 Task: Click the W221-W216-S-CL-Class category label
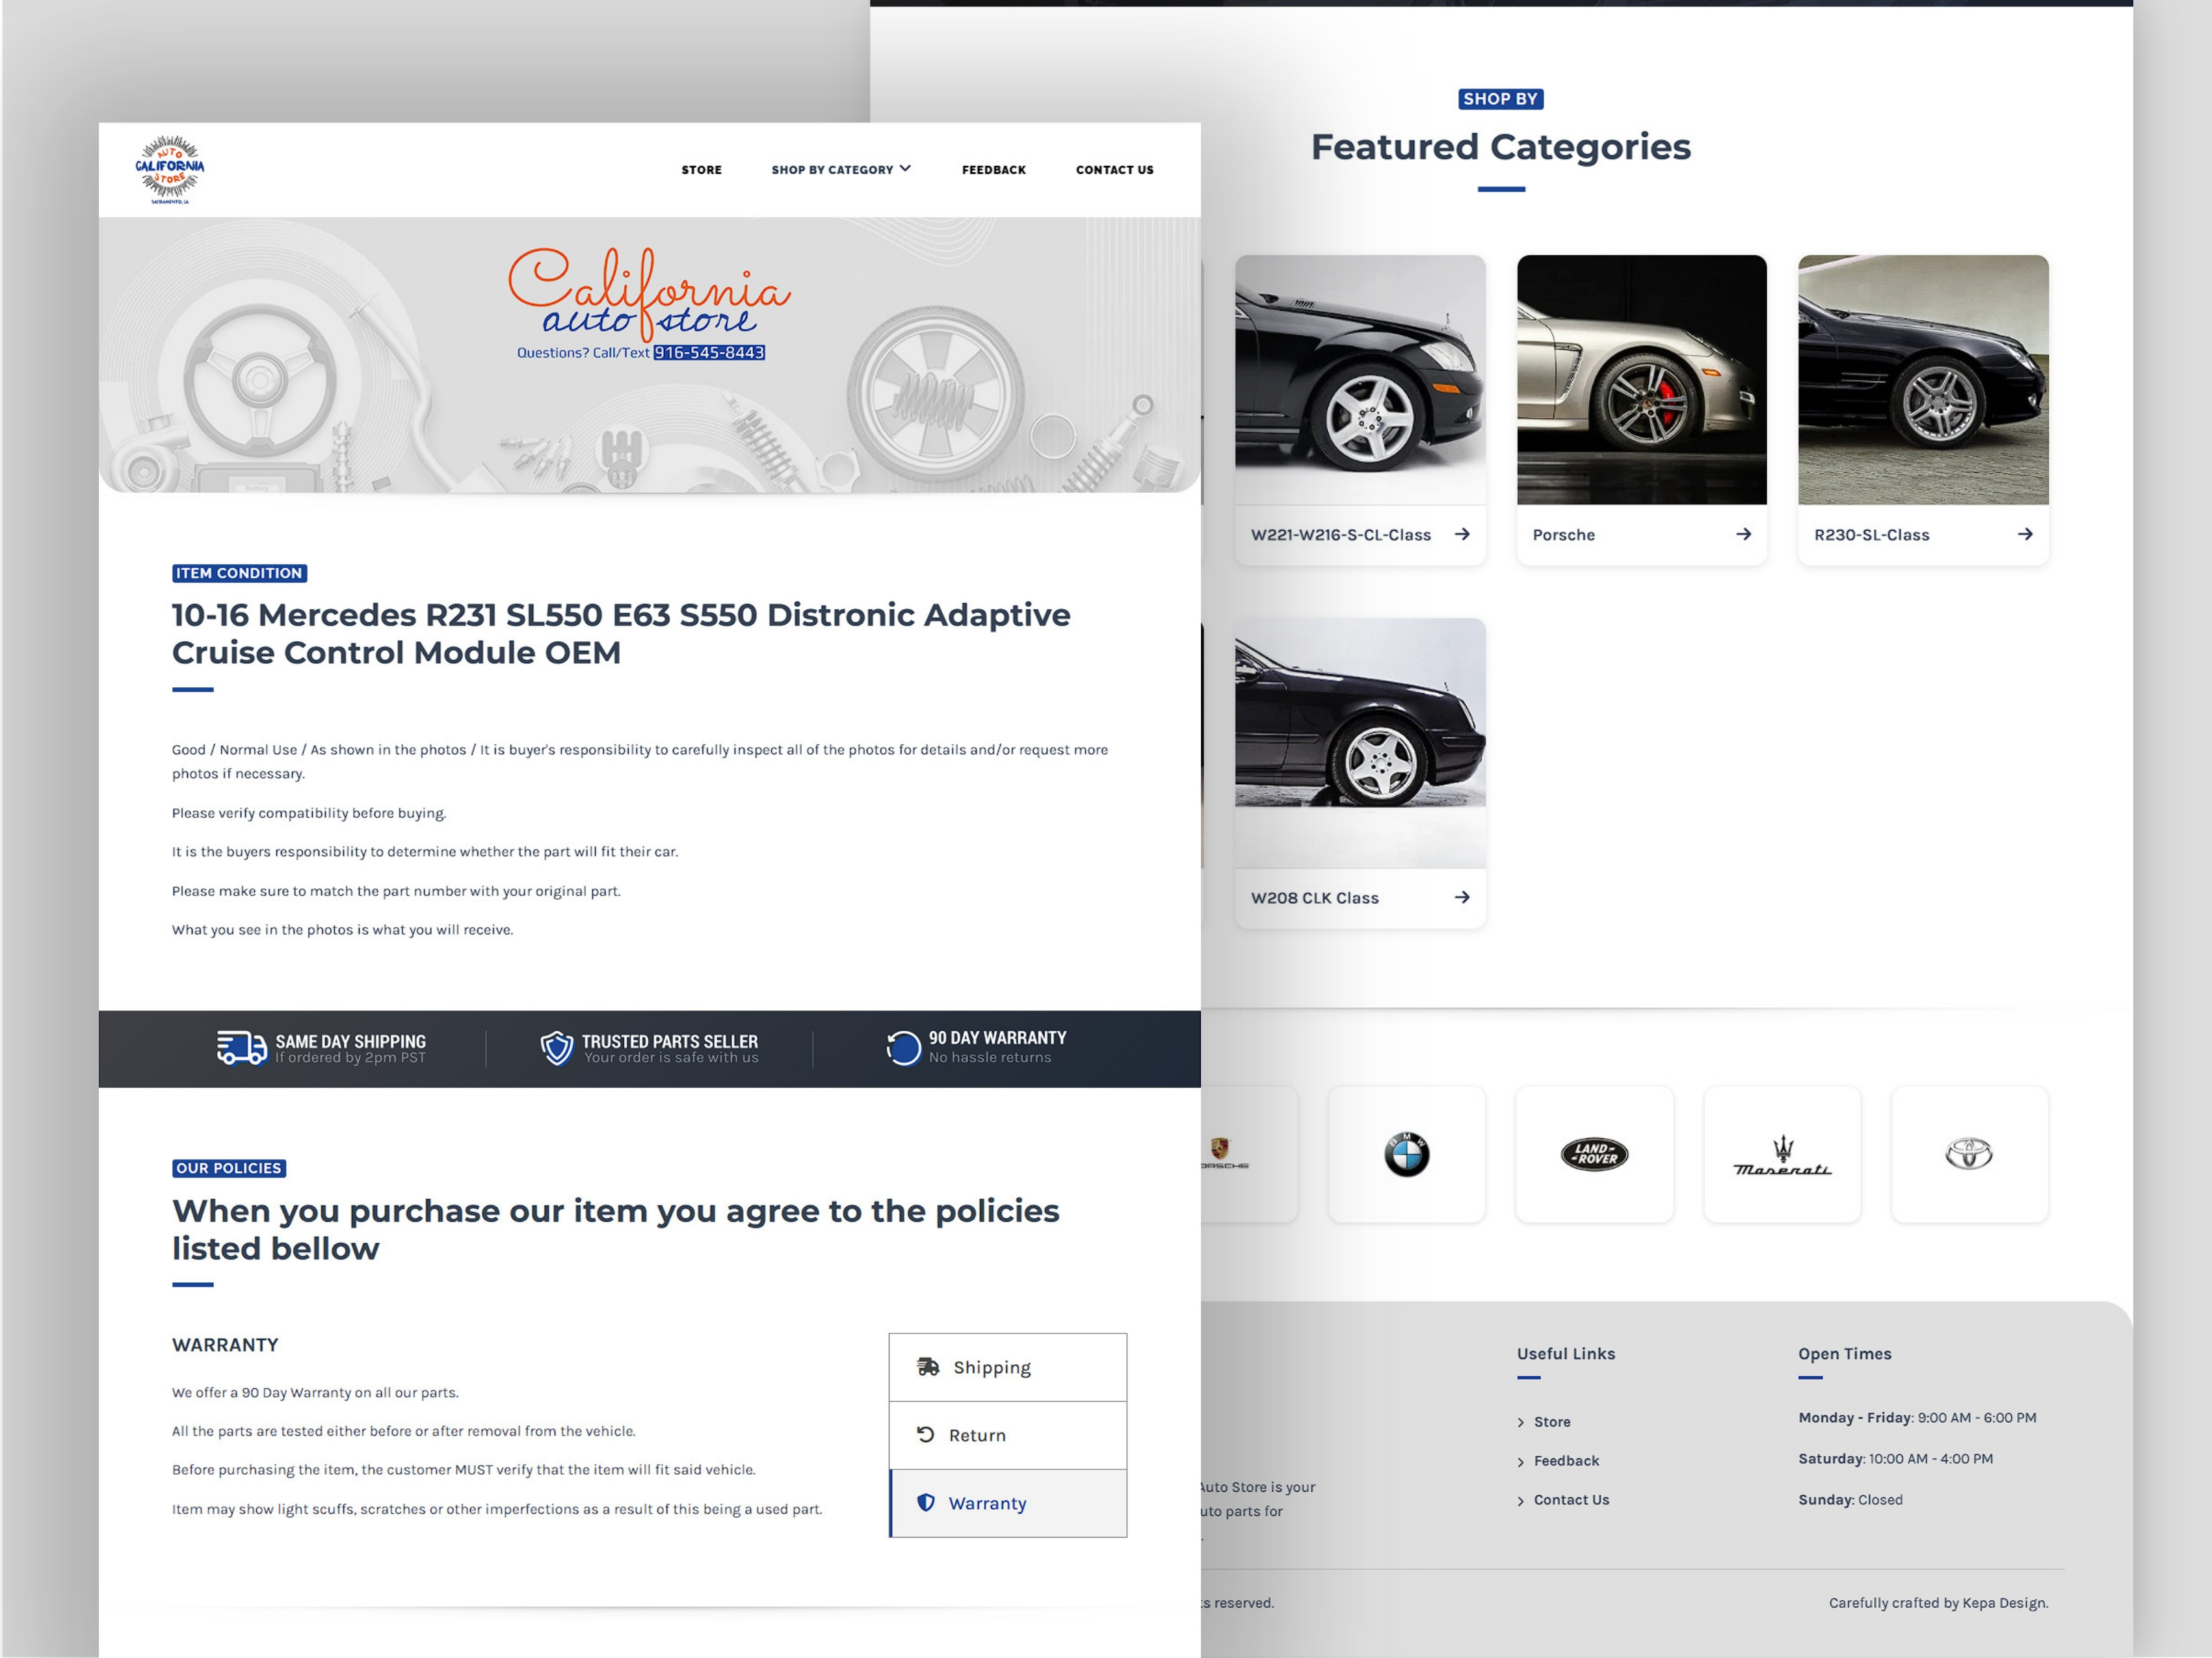tap(1340, 535)
